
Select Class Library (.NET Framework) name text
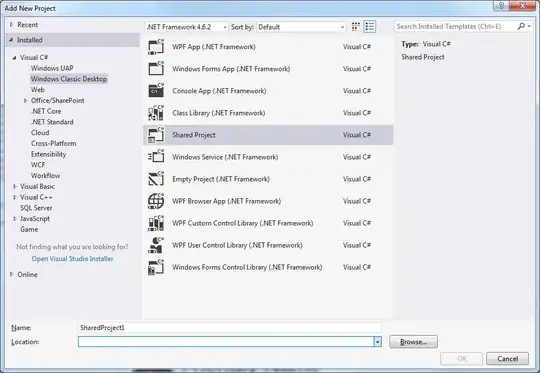[219, 113]
